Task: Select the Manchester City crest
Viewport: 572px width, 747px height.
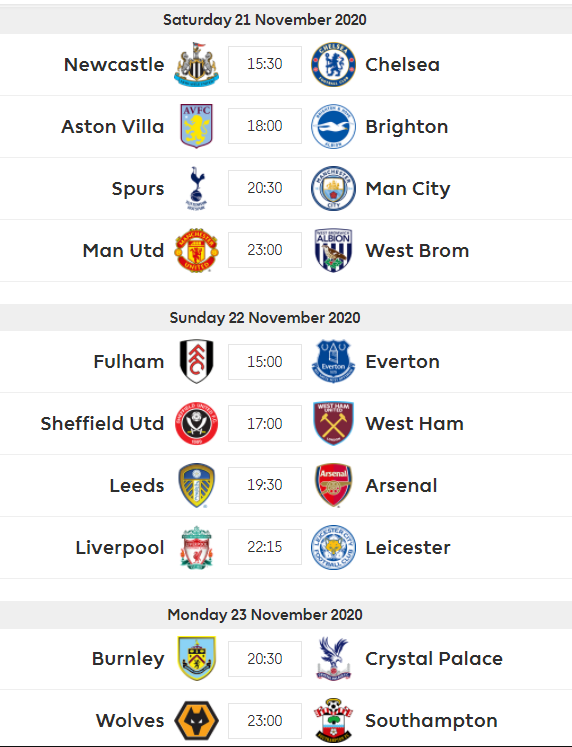Action: coord(333,188)
